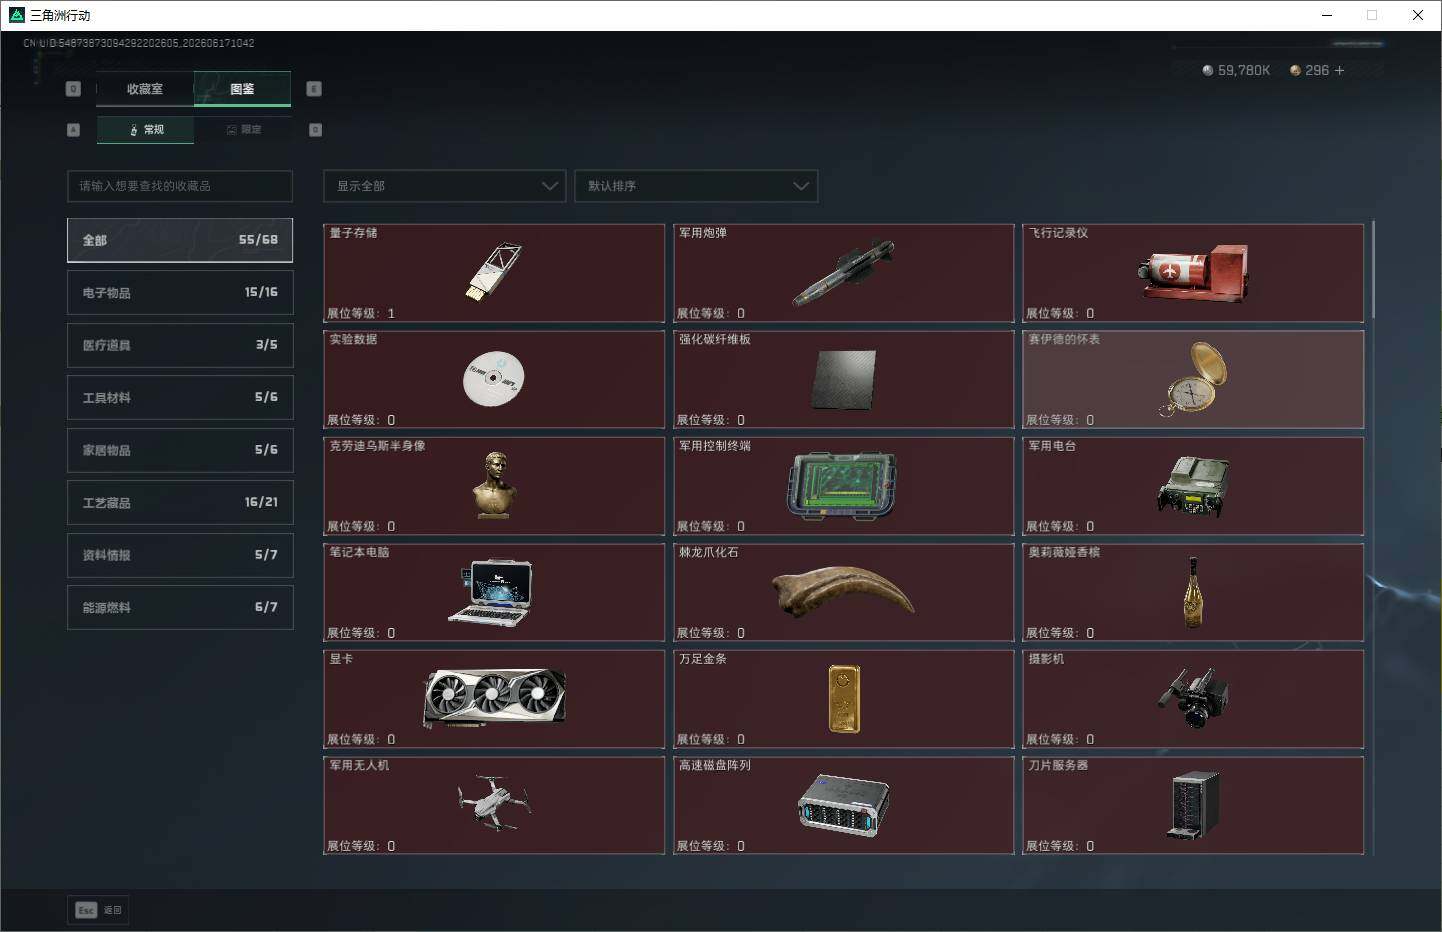This screenshot has height=932, width=1442.
Task: Open the 默认排序 sort dropdown
Action: coord(696,186)
